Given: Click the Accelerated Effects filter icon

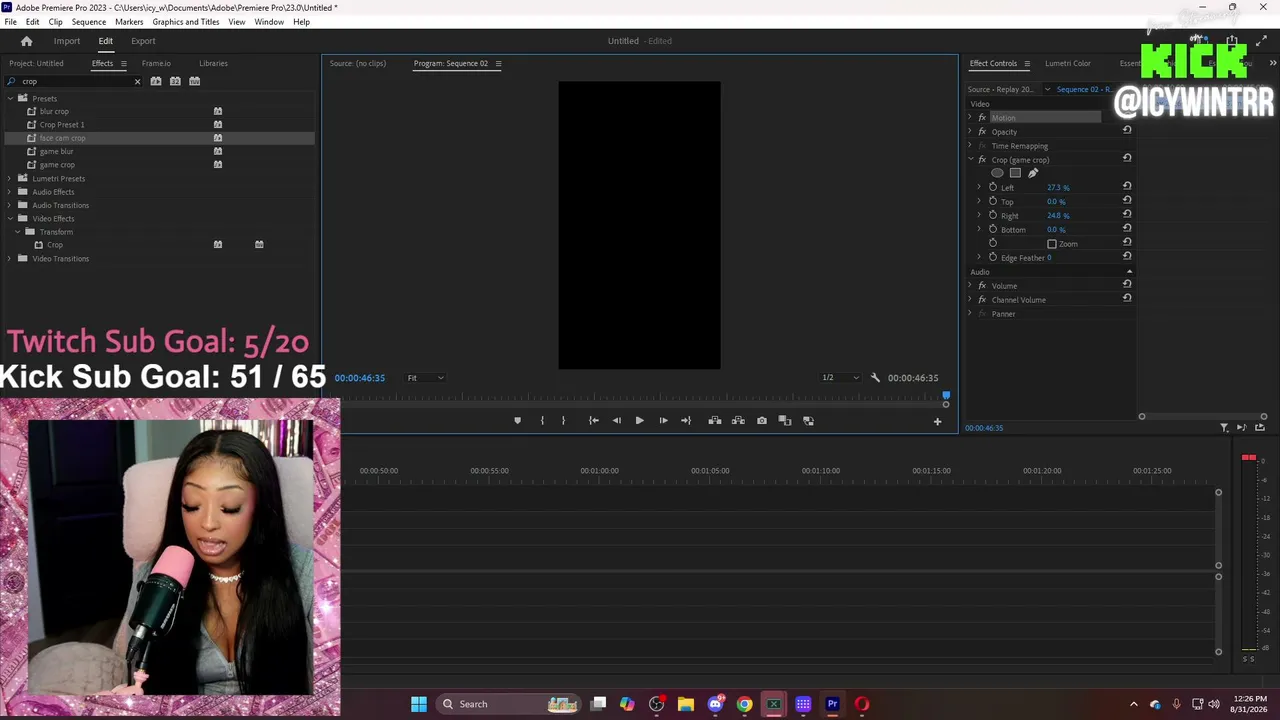Looking at the screenshot, I should pyautogui.click(x=156, y=81).
